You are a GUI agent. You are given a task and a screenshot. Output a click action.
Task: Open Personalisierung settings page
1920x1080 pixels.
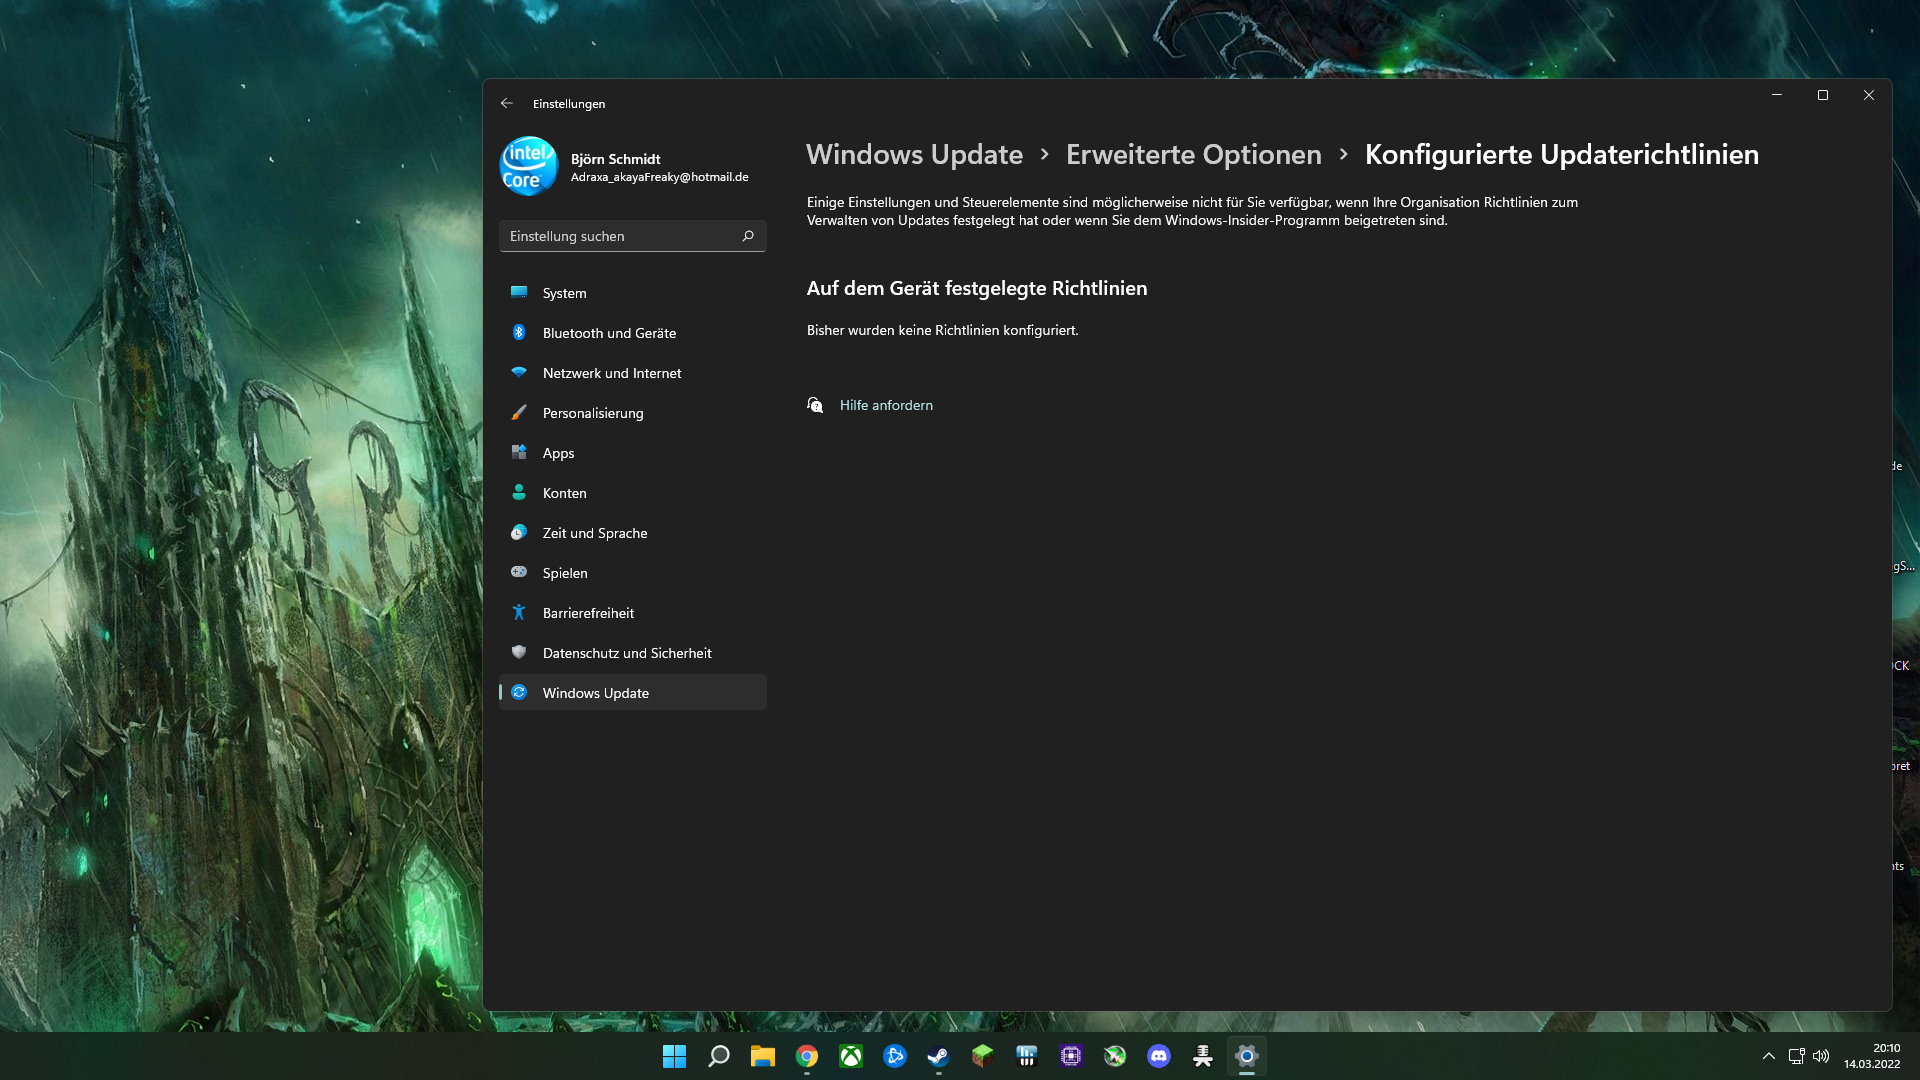[x=592, y=413]
